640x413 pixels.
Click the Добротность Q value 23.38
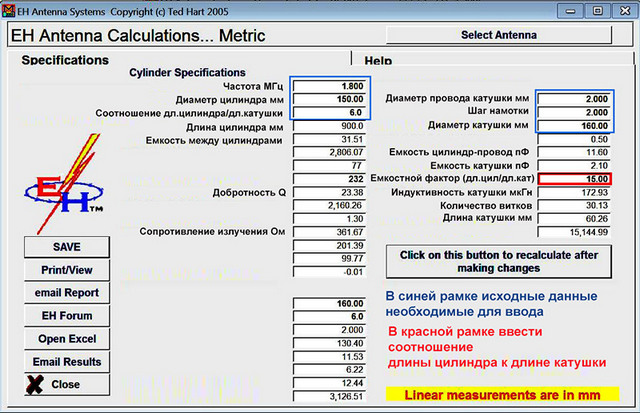[329, 192]
